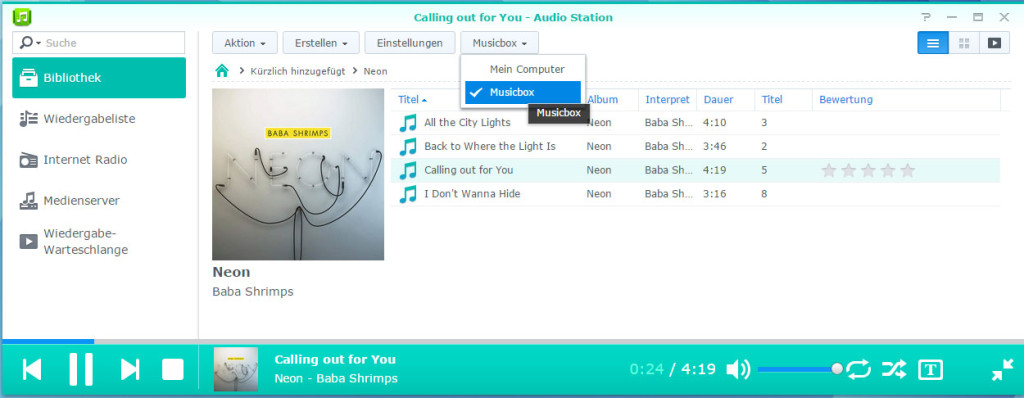Stop playback

173,370
